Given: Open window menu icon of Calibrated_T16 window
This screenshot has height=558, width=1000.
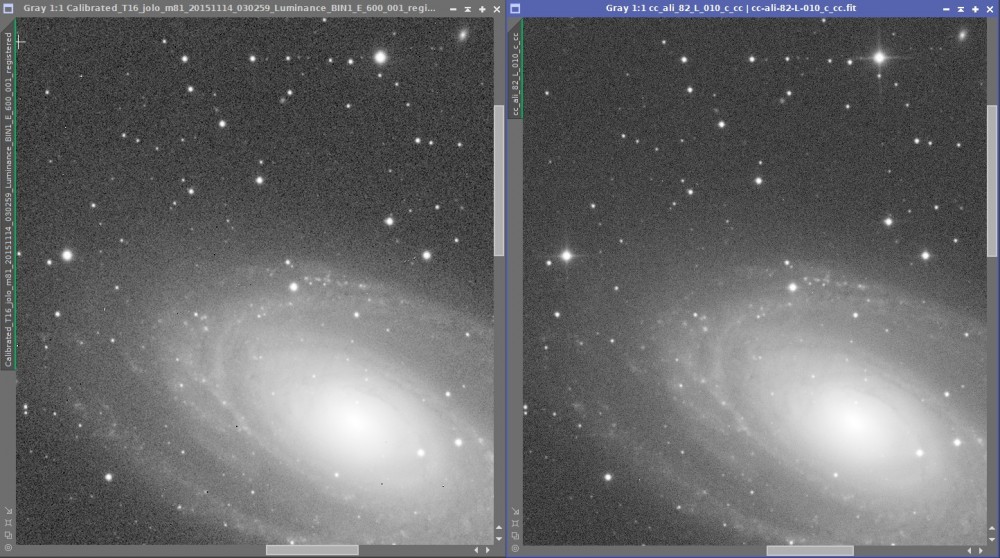Looking at the screenshot, I should [x=8, y=9].
